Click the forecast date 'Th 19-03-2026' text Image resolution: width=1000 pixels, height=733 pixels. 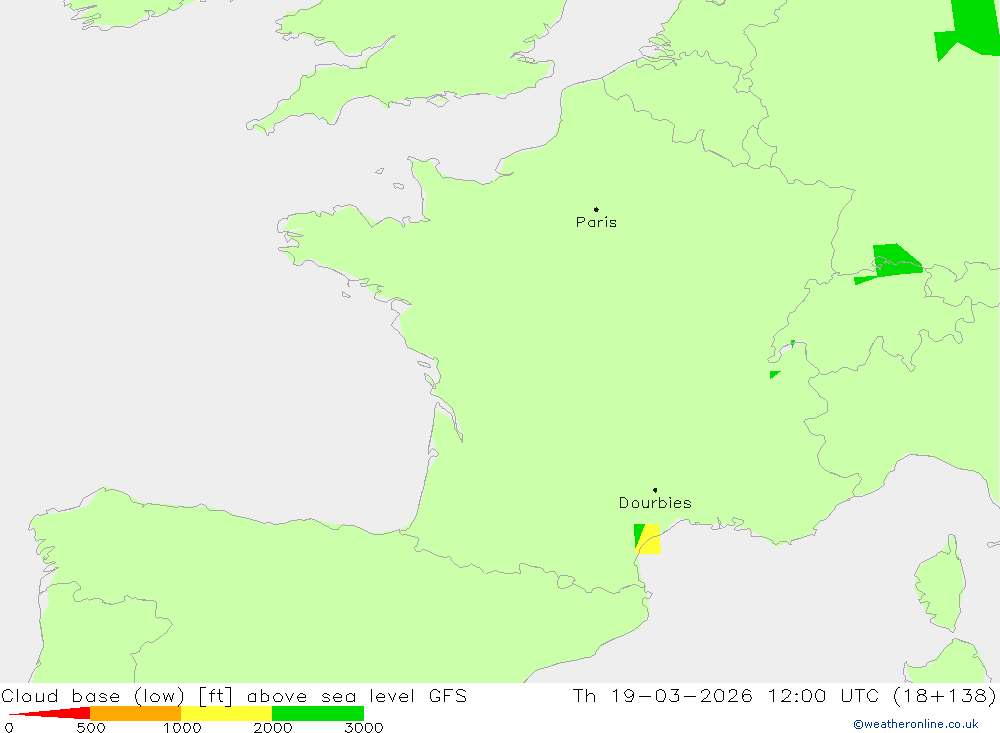[x=662, y=695]
